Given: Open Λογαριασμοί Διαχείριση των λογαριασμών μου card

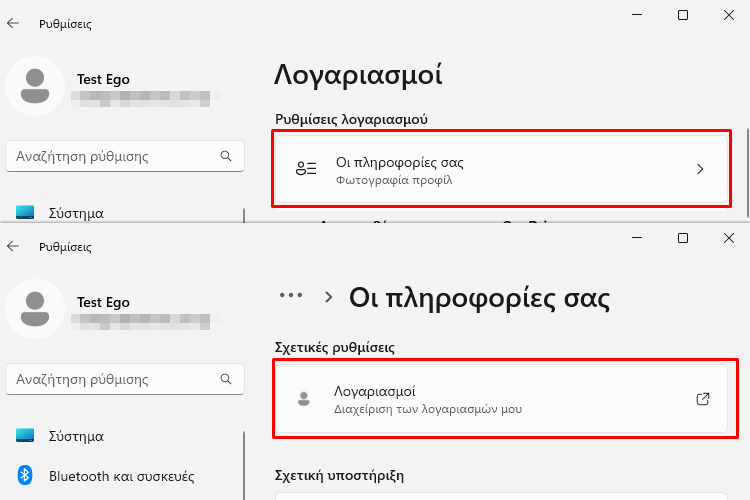Looking at the screenshot, I should [501, 399].
